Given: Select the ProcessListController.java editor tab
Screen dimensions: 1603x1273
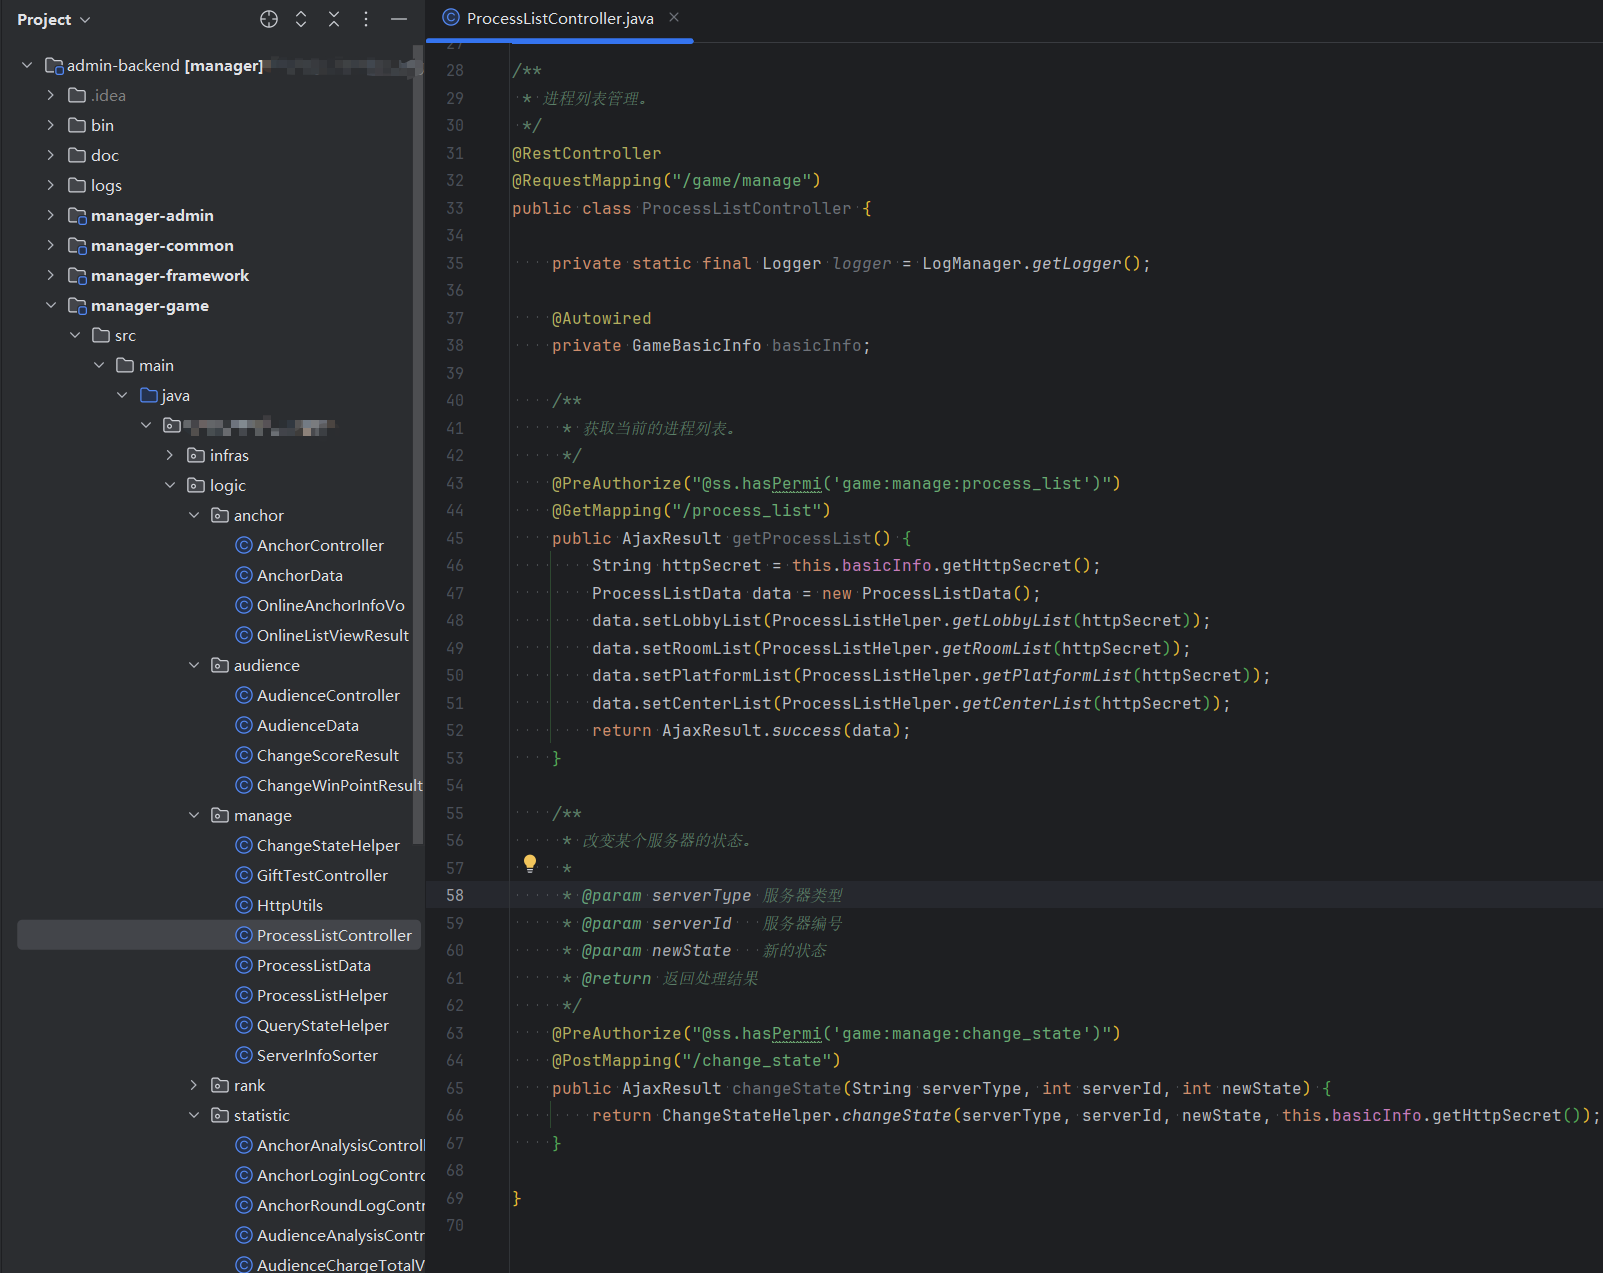Looking at the screenshot, I should tap(560, 18).
